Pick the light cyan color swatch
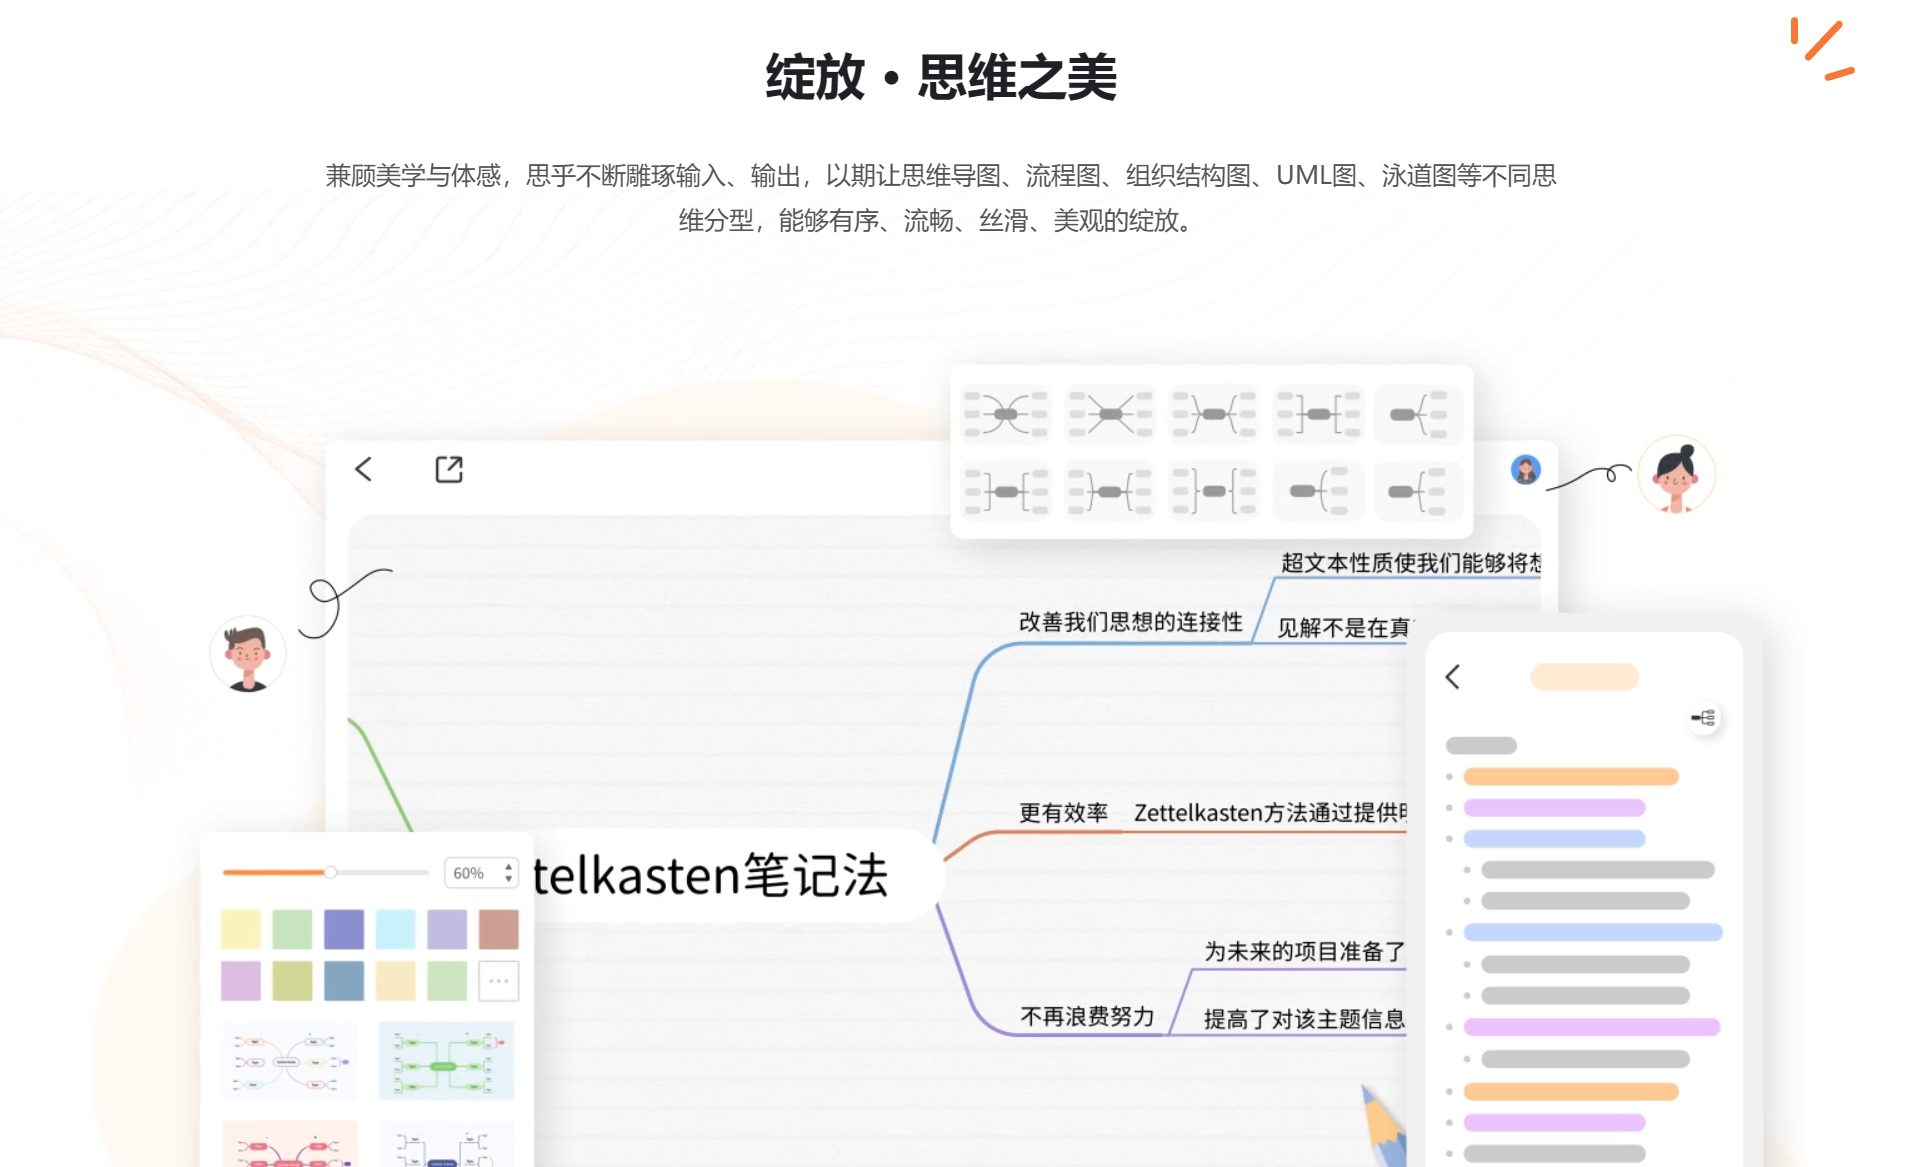 [x=395, y=929]
